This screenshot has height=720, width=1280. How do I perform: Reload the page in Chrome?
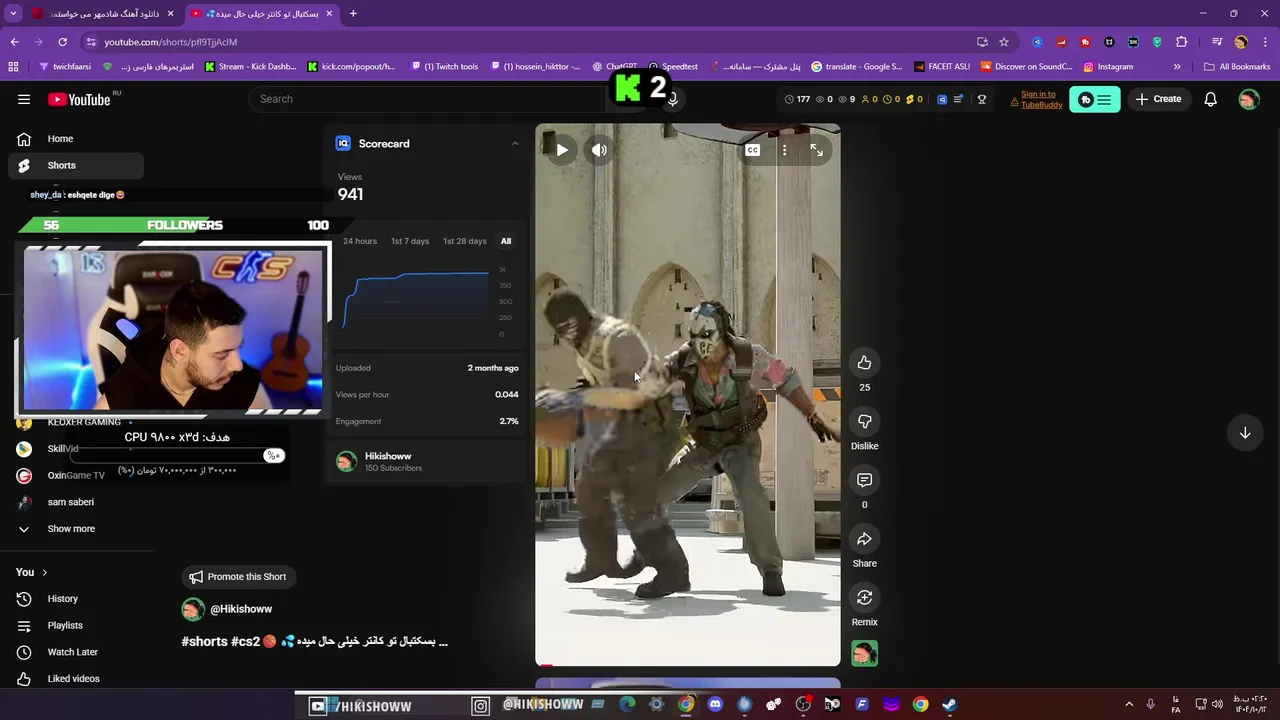coord(62,42)
